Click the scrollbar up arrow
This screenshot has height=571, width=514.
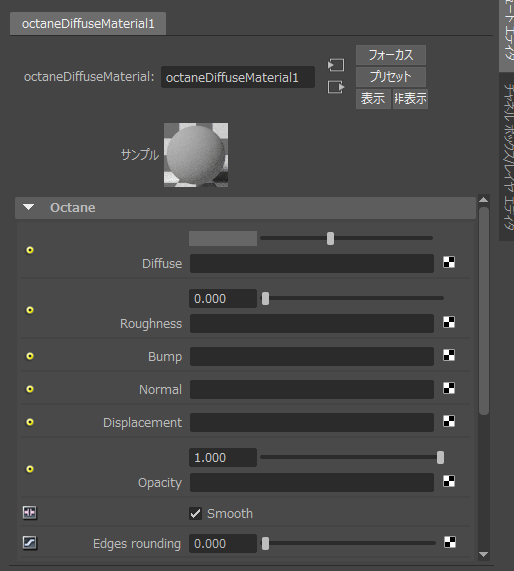(483, 200)
